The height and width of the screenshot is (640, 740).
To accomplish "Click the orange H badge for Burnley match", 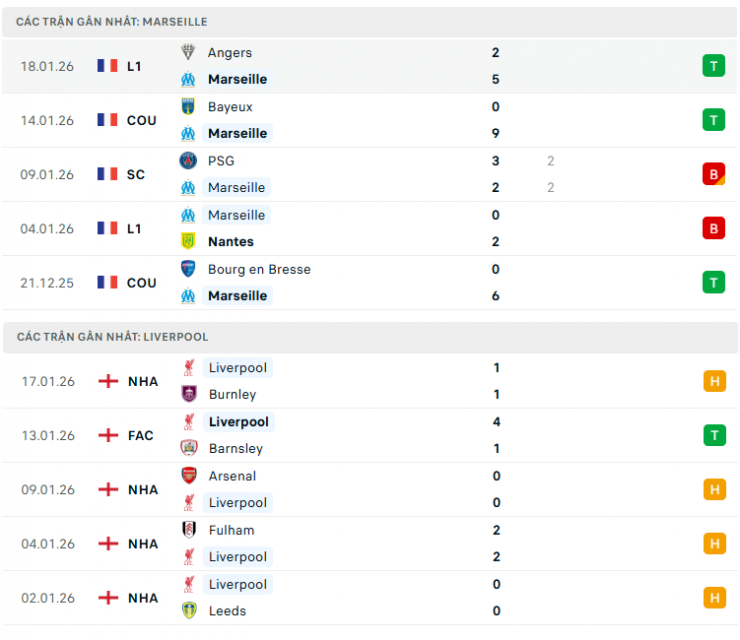I will pos(714,381).
